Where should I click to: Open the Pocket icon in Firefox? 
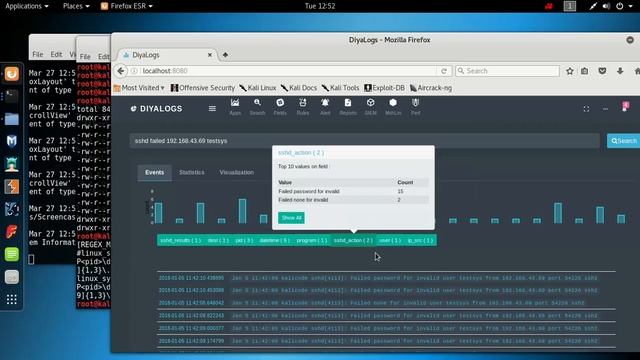click(x=602, y=71)
